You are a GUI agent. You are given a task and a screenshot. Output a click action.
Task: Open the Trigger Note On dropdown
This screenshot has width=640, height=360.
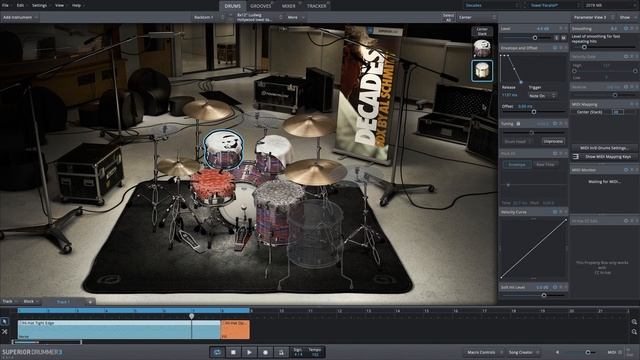coord(542,96)
